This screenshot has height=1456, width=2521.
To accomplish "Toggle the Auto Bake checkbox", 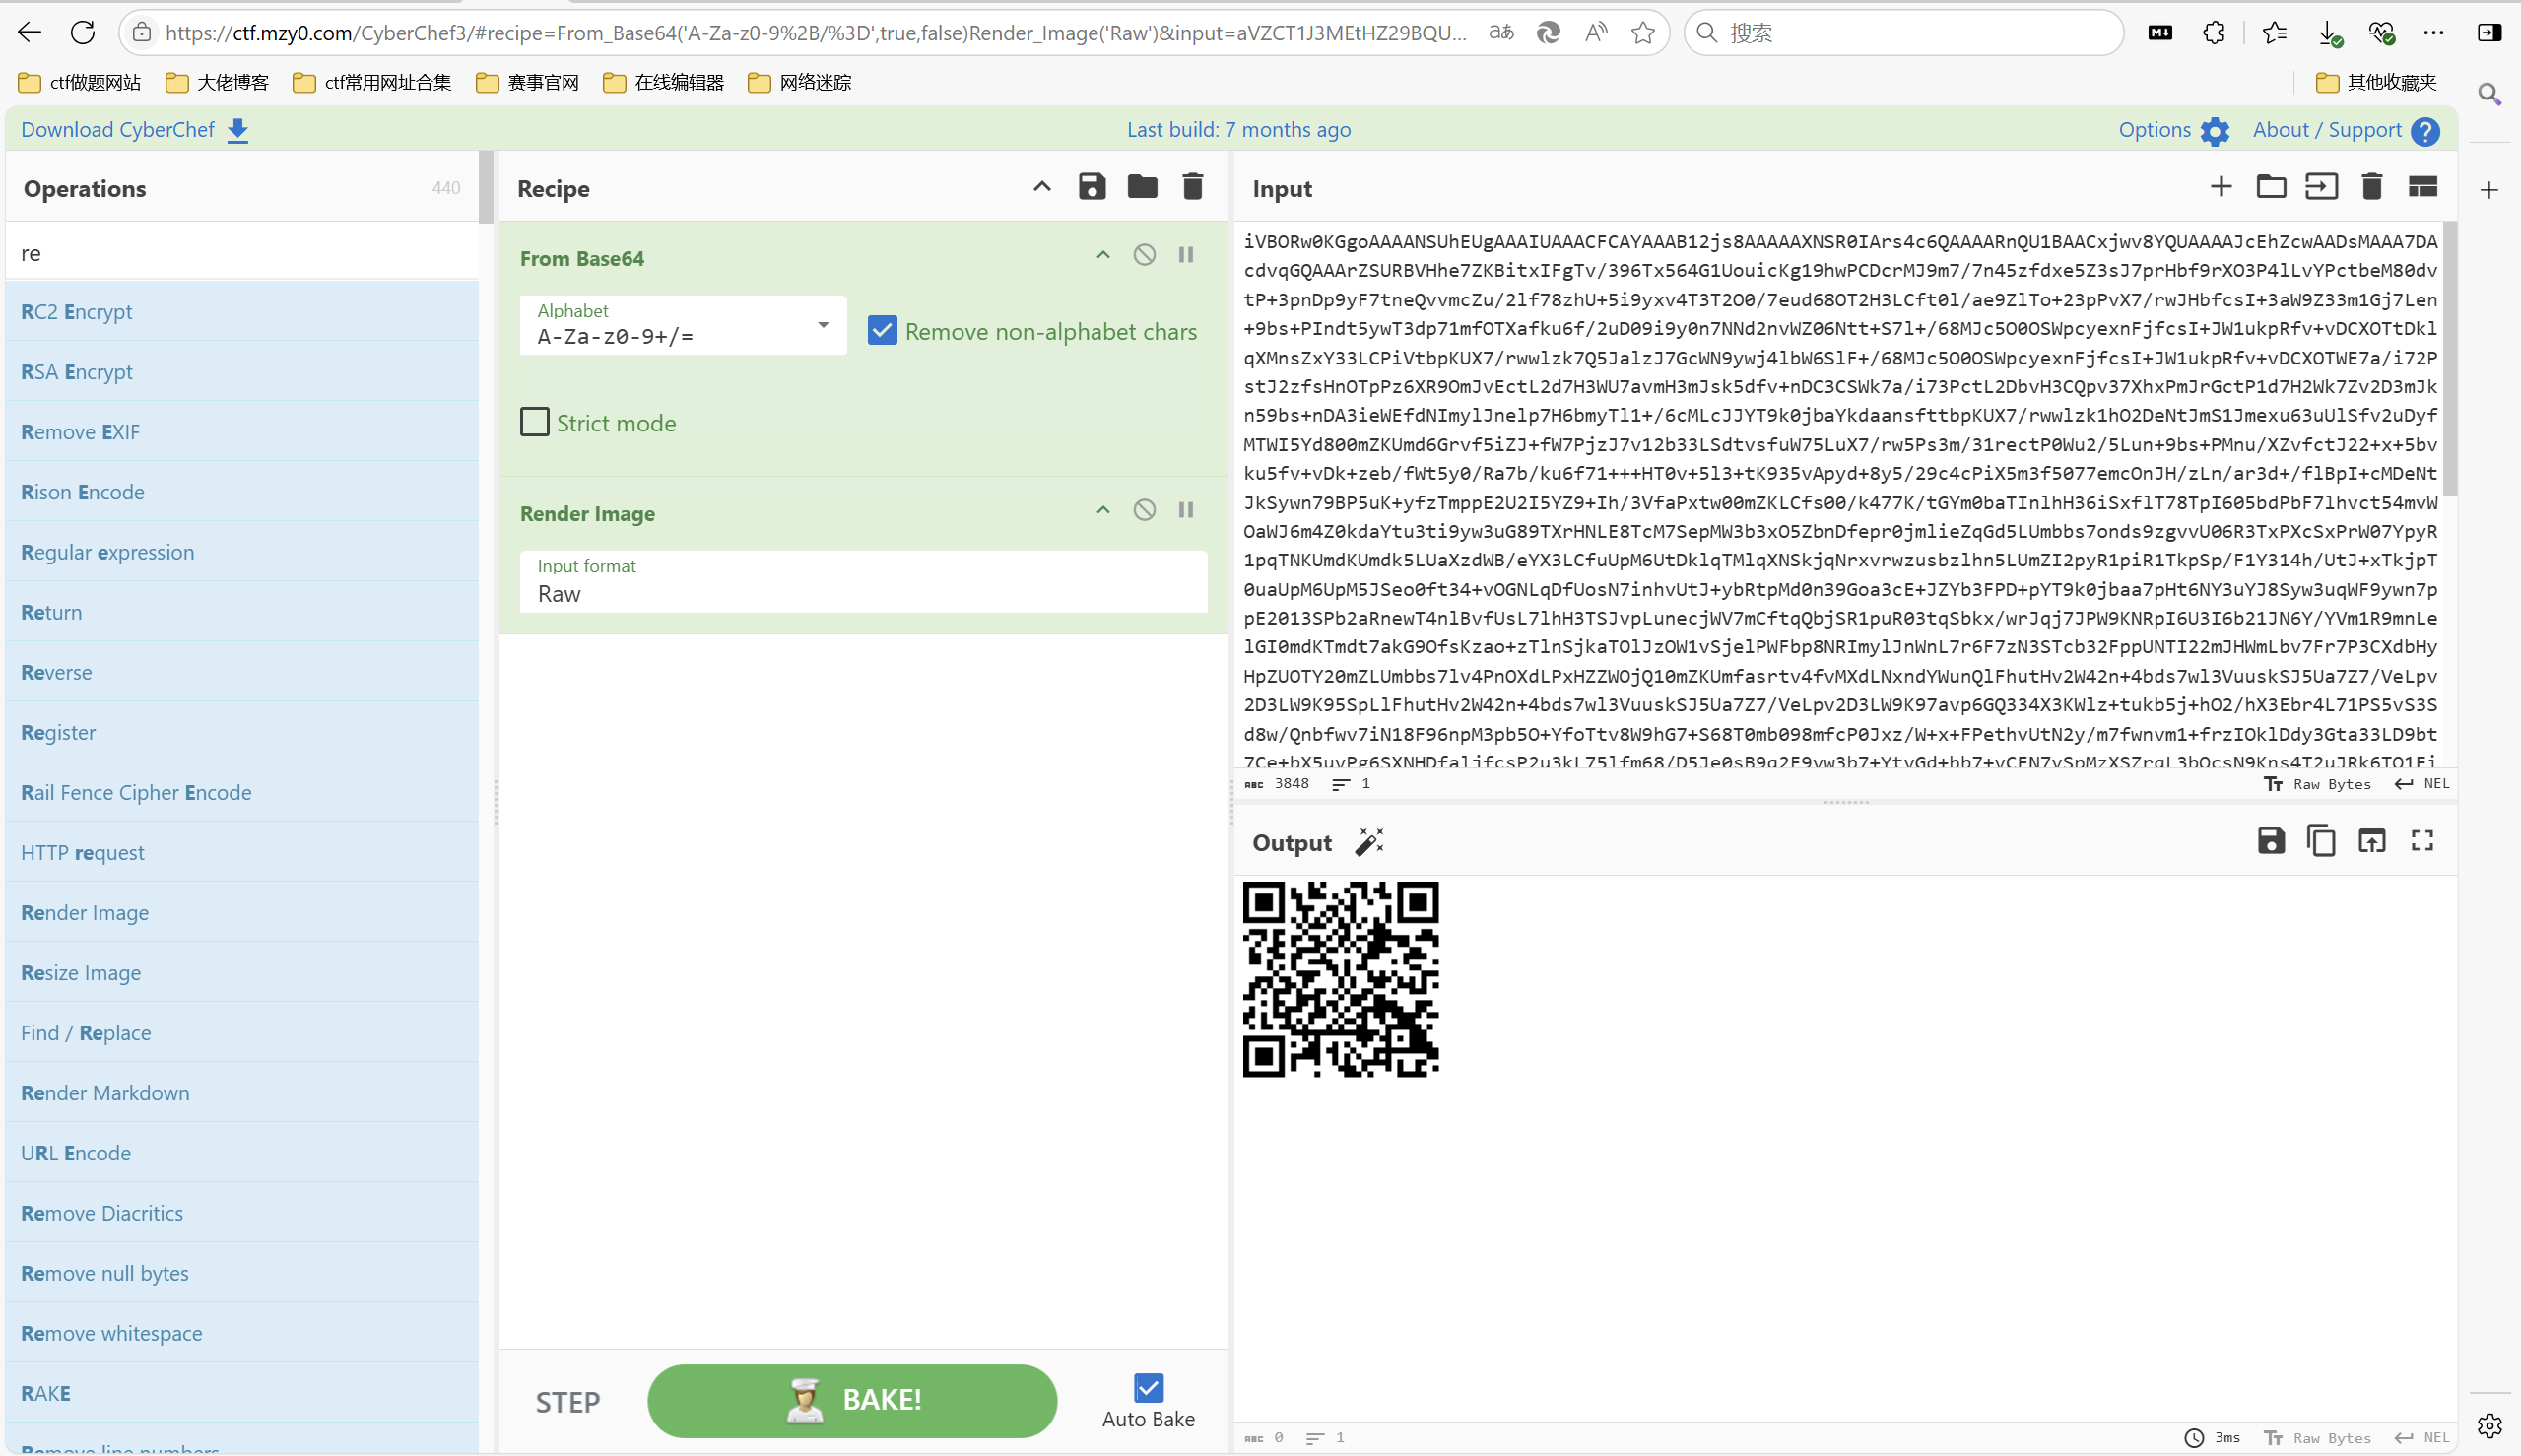I will click(1149, 1388).
